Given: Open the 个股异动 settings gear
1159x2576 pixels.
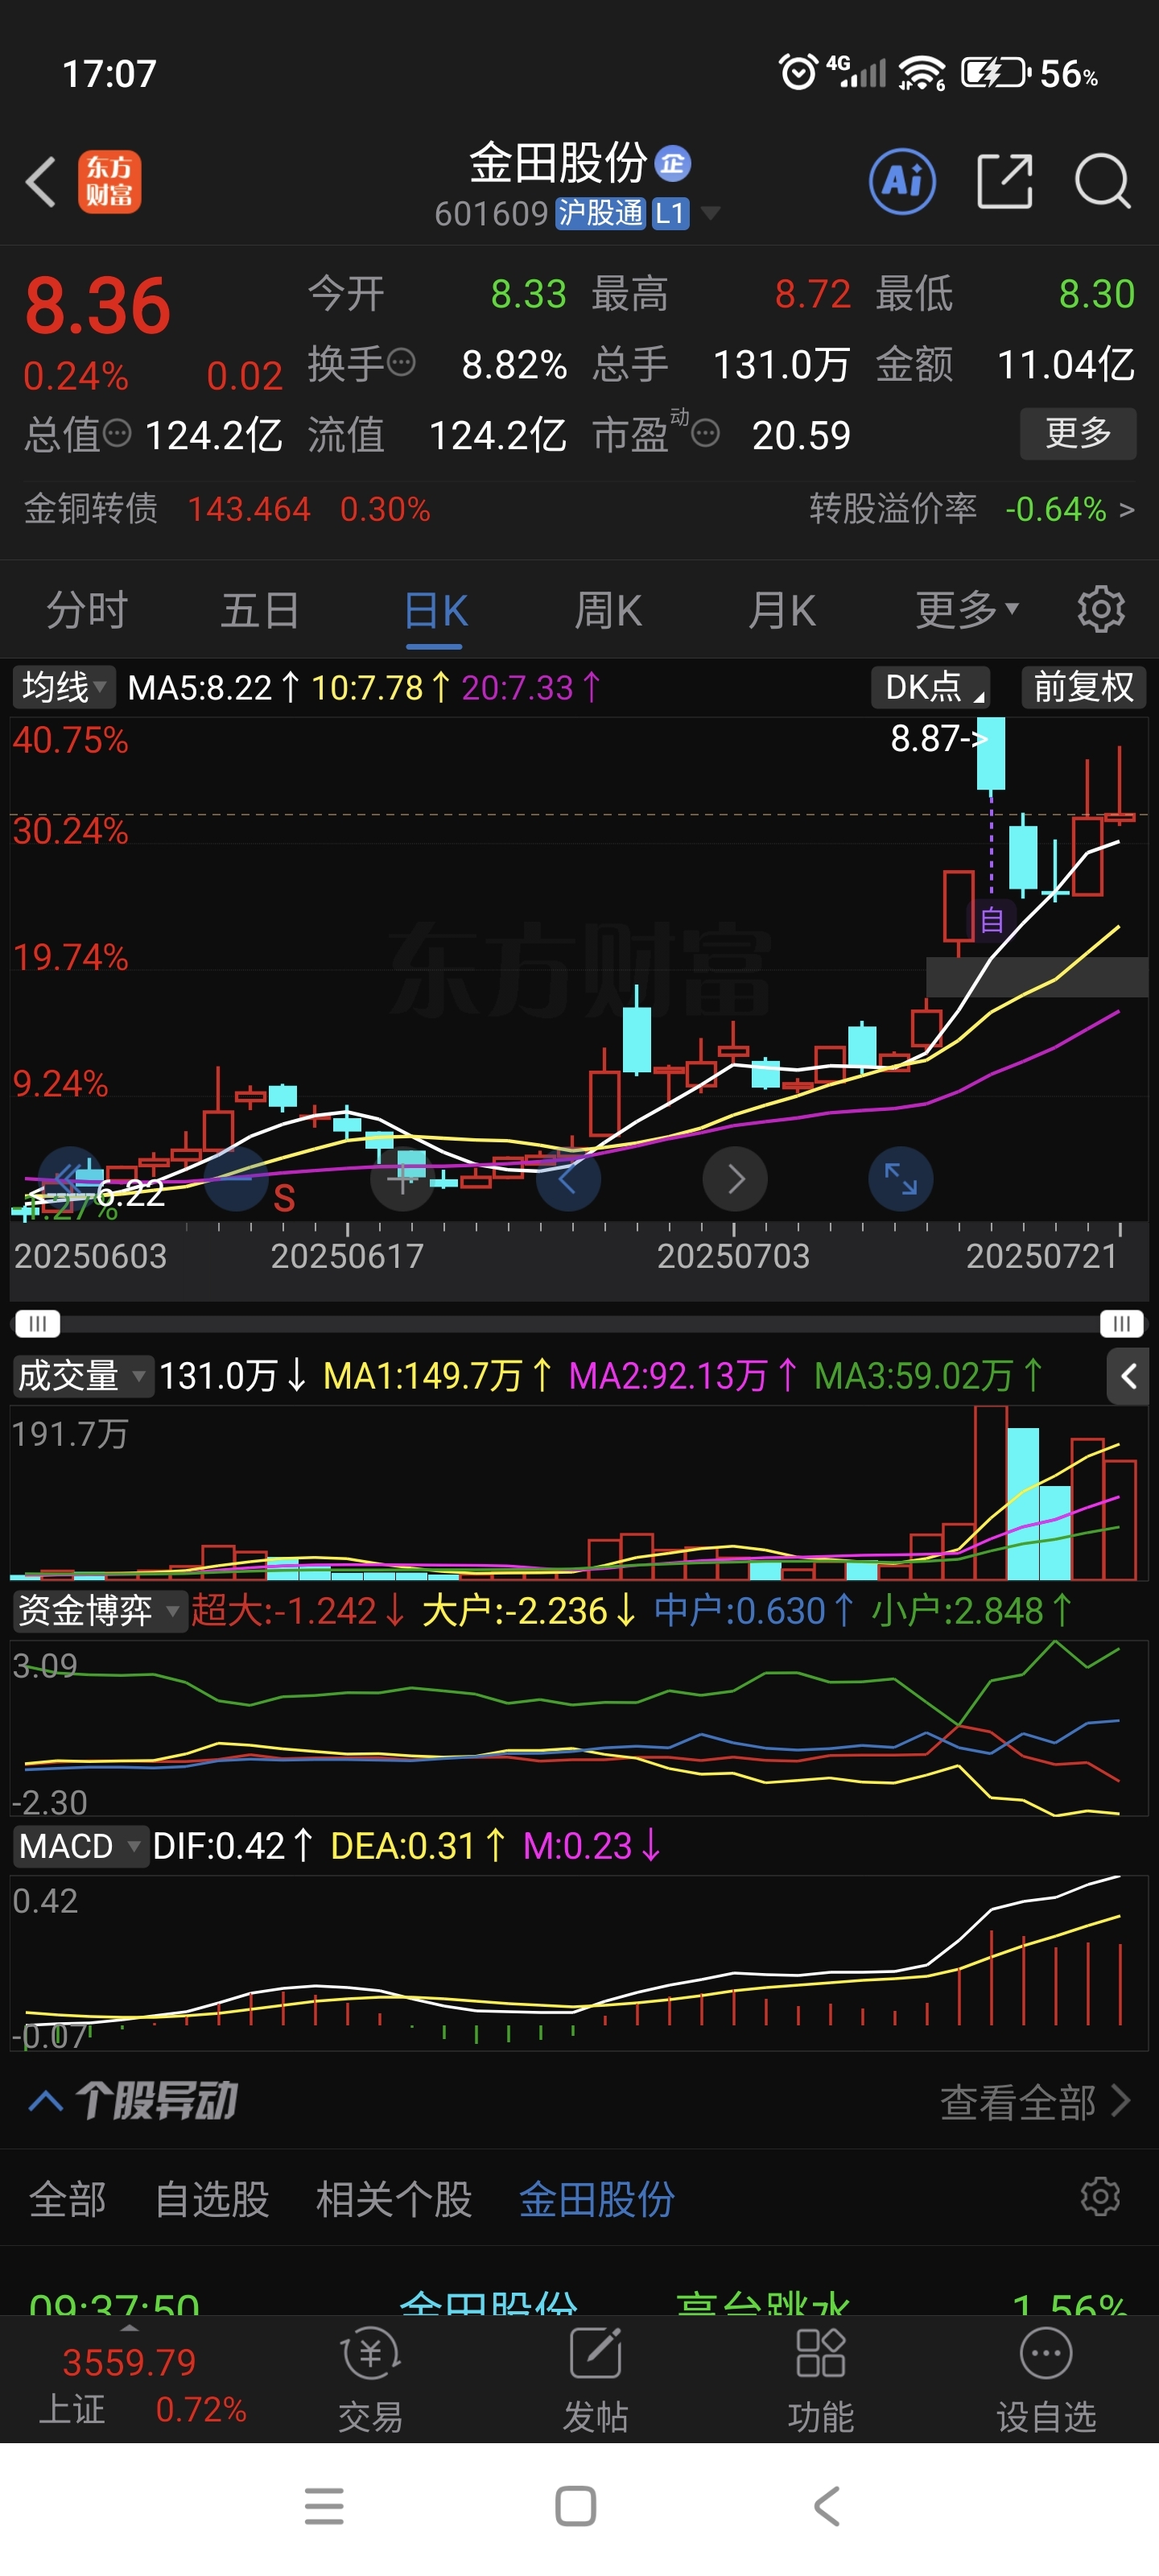Looking at the screenshot, I should pos(1100,2197).
